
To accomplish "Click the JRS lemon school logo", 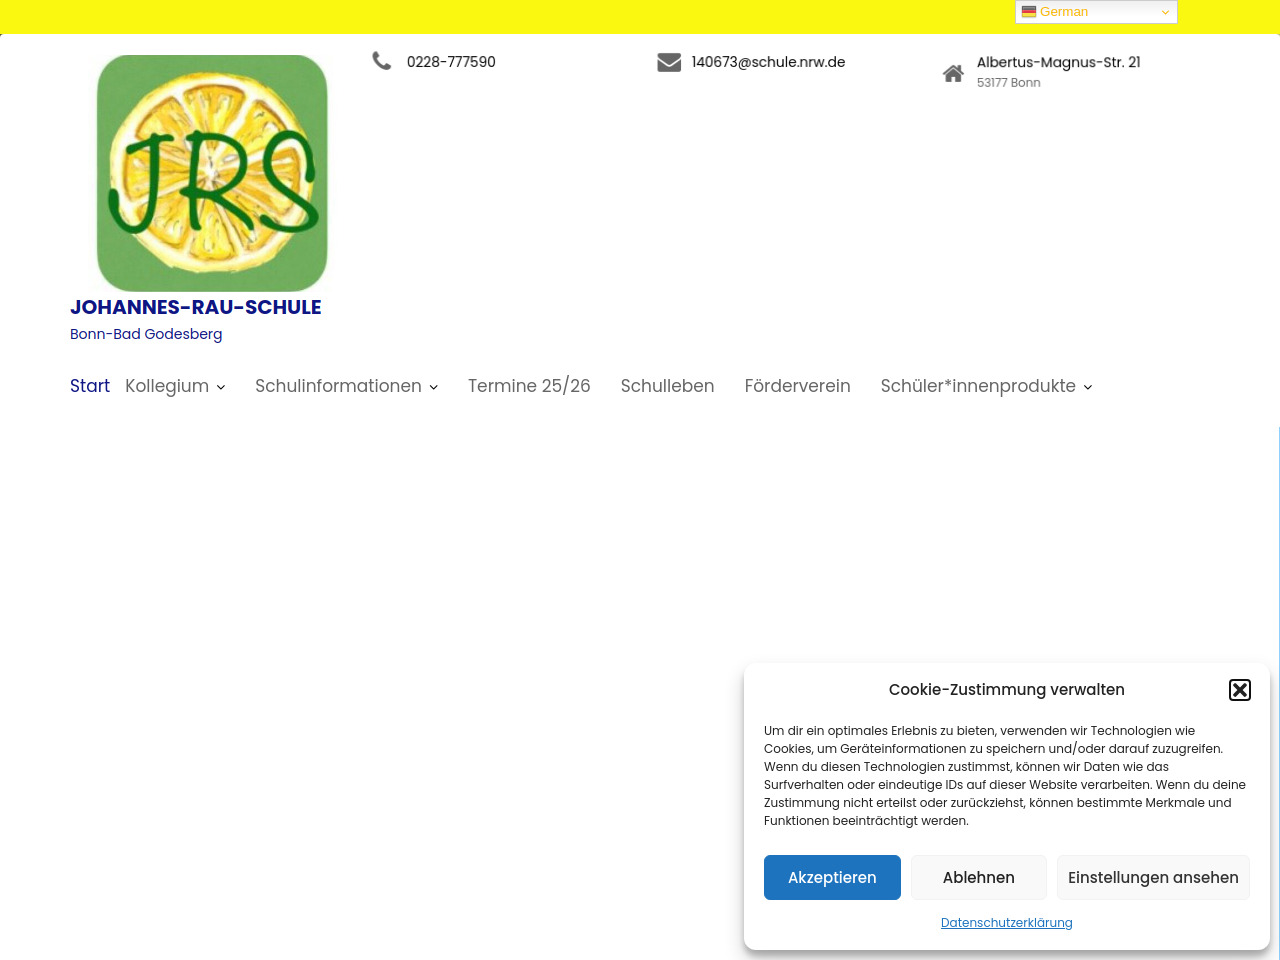I will (212, 173).
